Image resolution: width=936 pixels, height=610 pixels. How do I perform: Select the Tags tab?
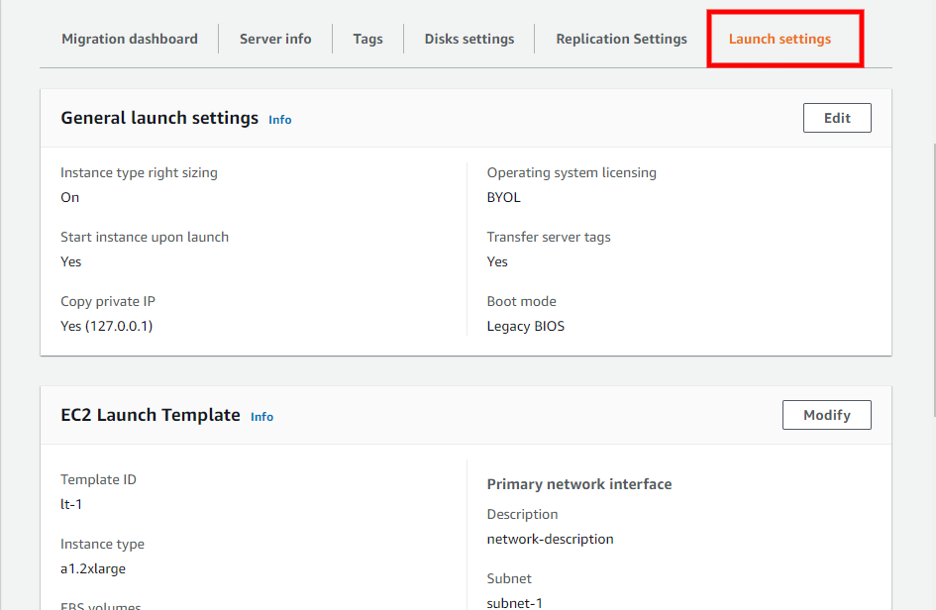coord(368,38)
